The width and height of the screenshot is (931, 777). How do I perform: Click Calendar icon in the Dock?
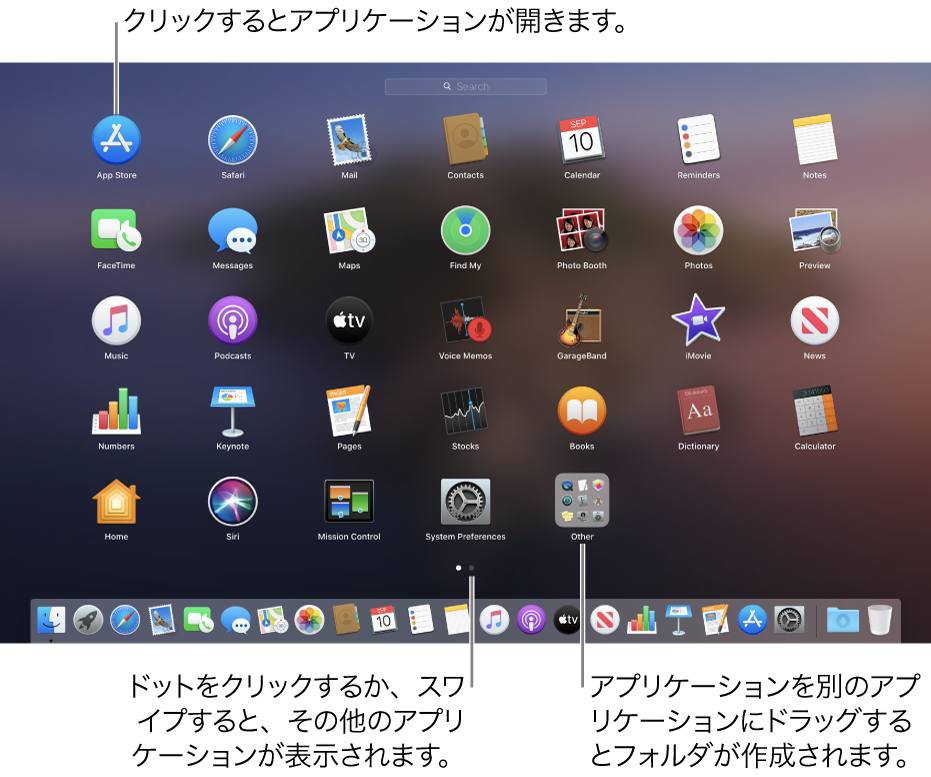[x=383, y=620]
